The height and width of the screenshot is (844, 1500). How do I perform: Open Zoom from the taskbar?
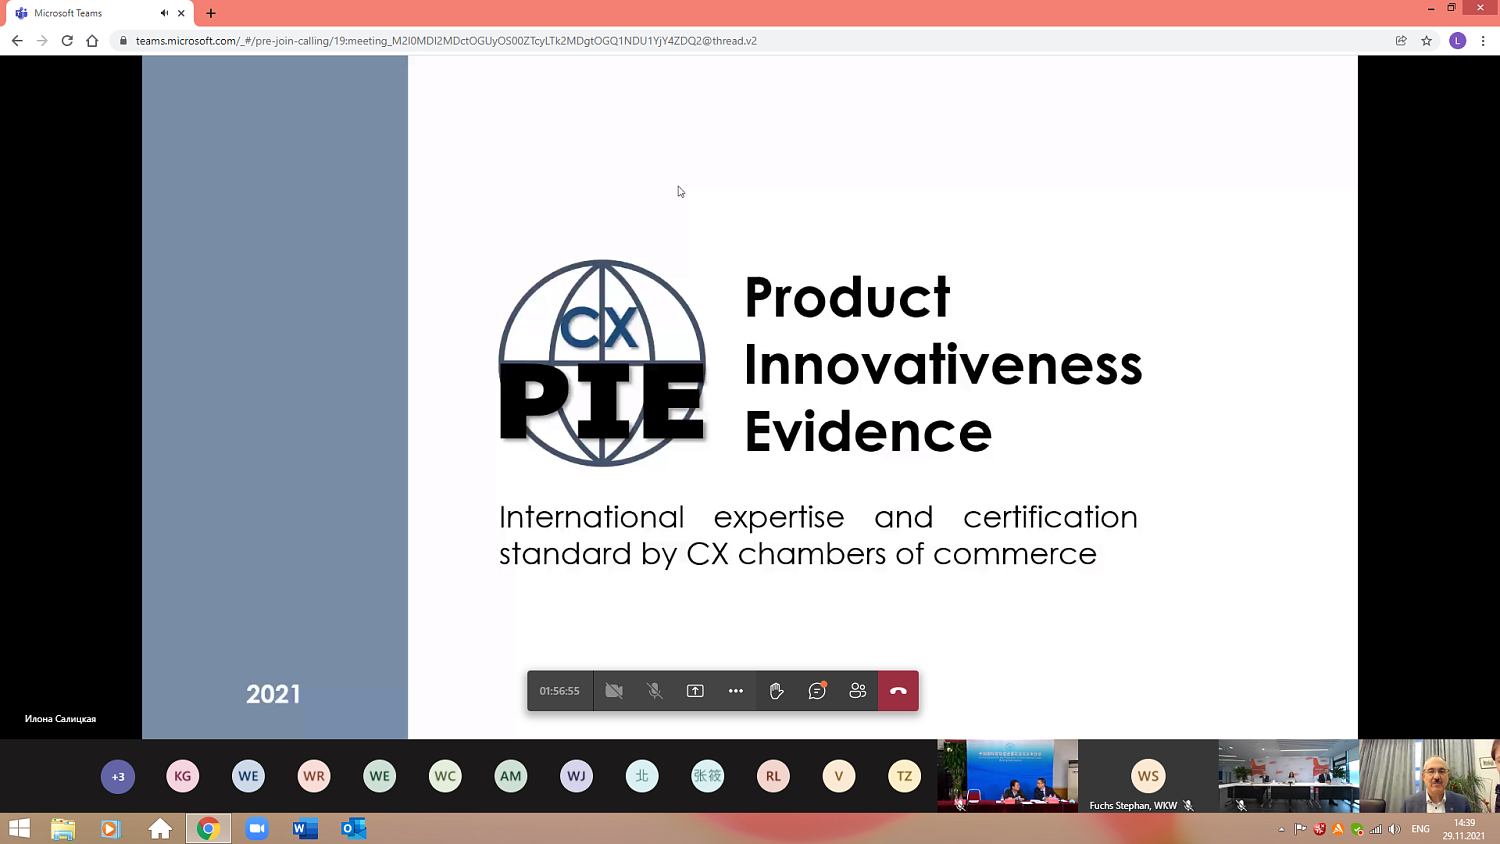tap(257, 828)
